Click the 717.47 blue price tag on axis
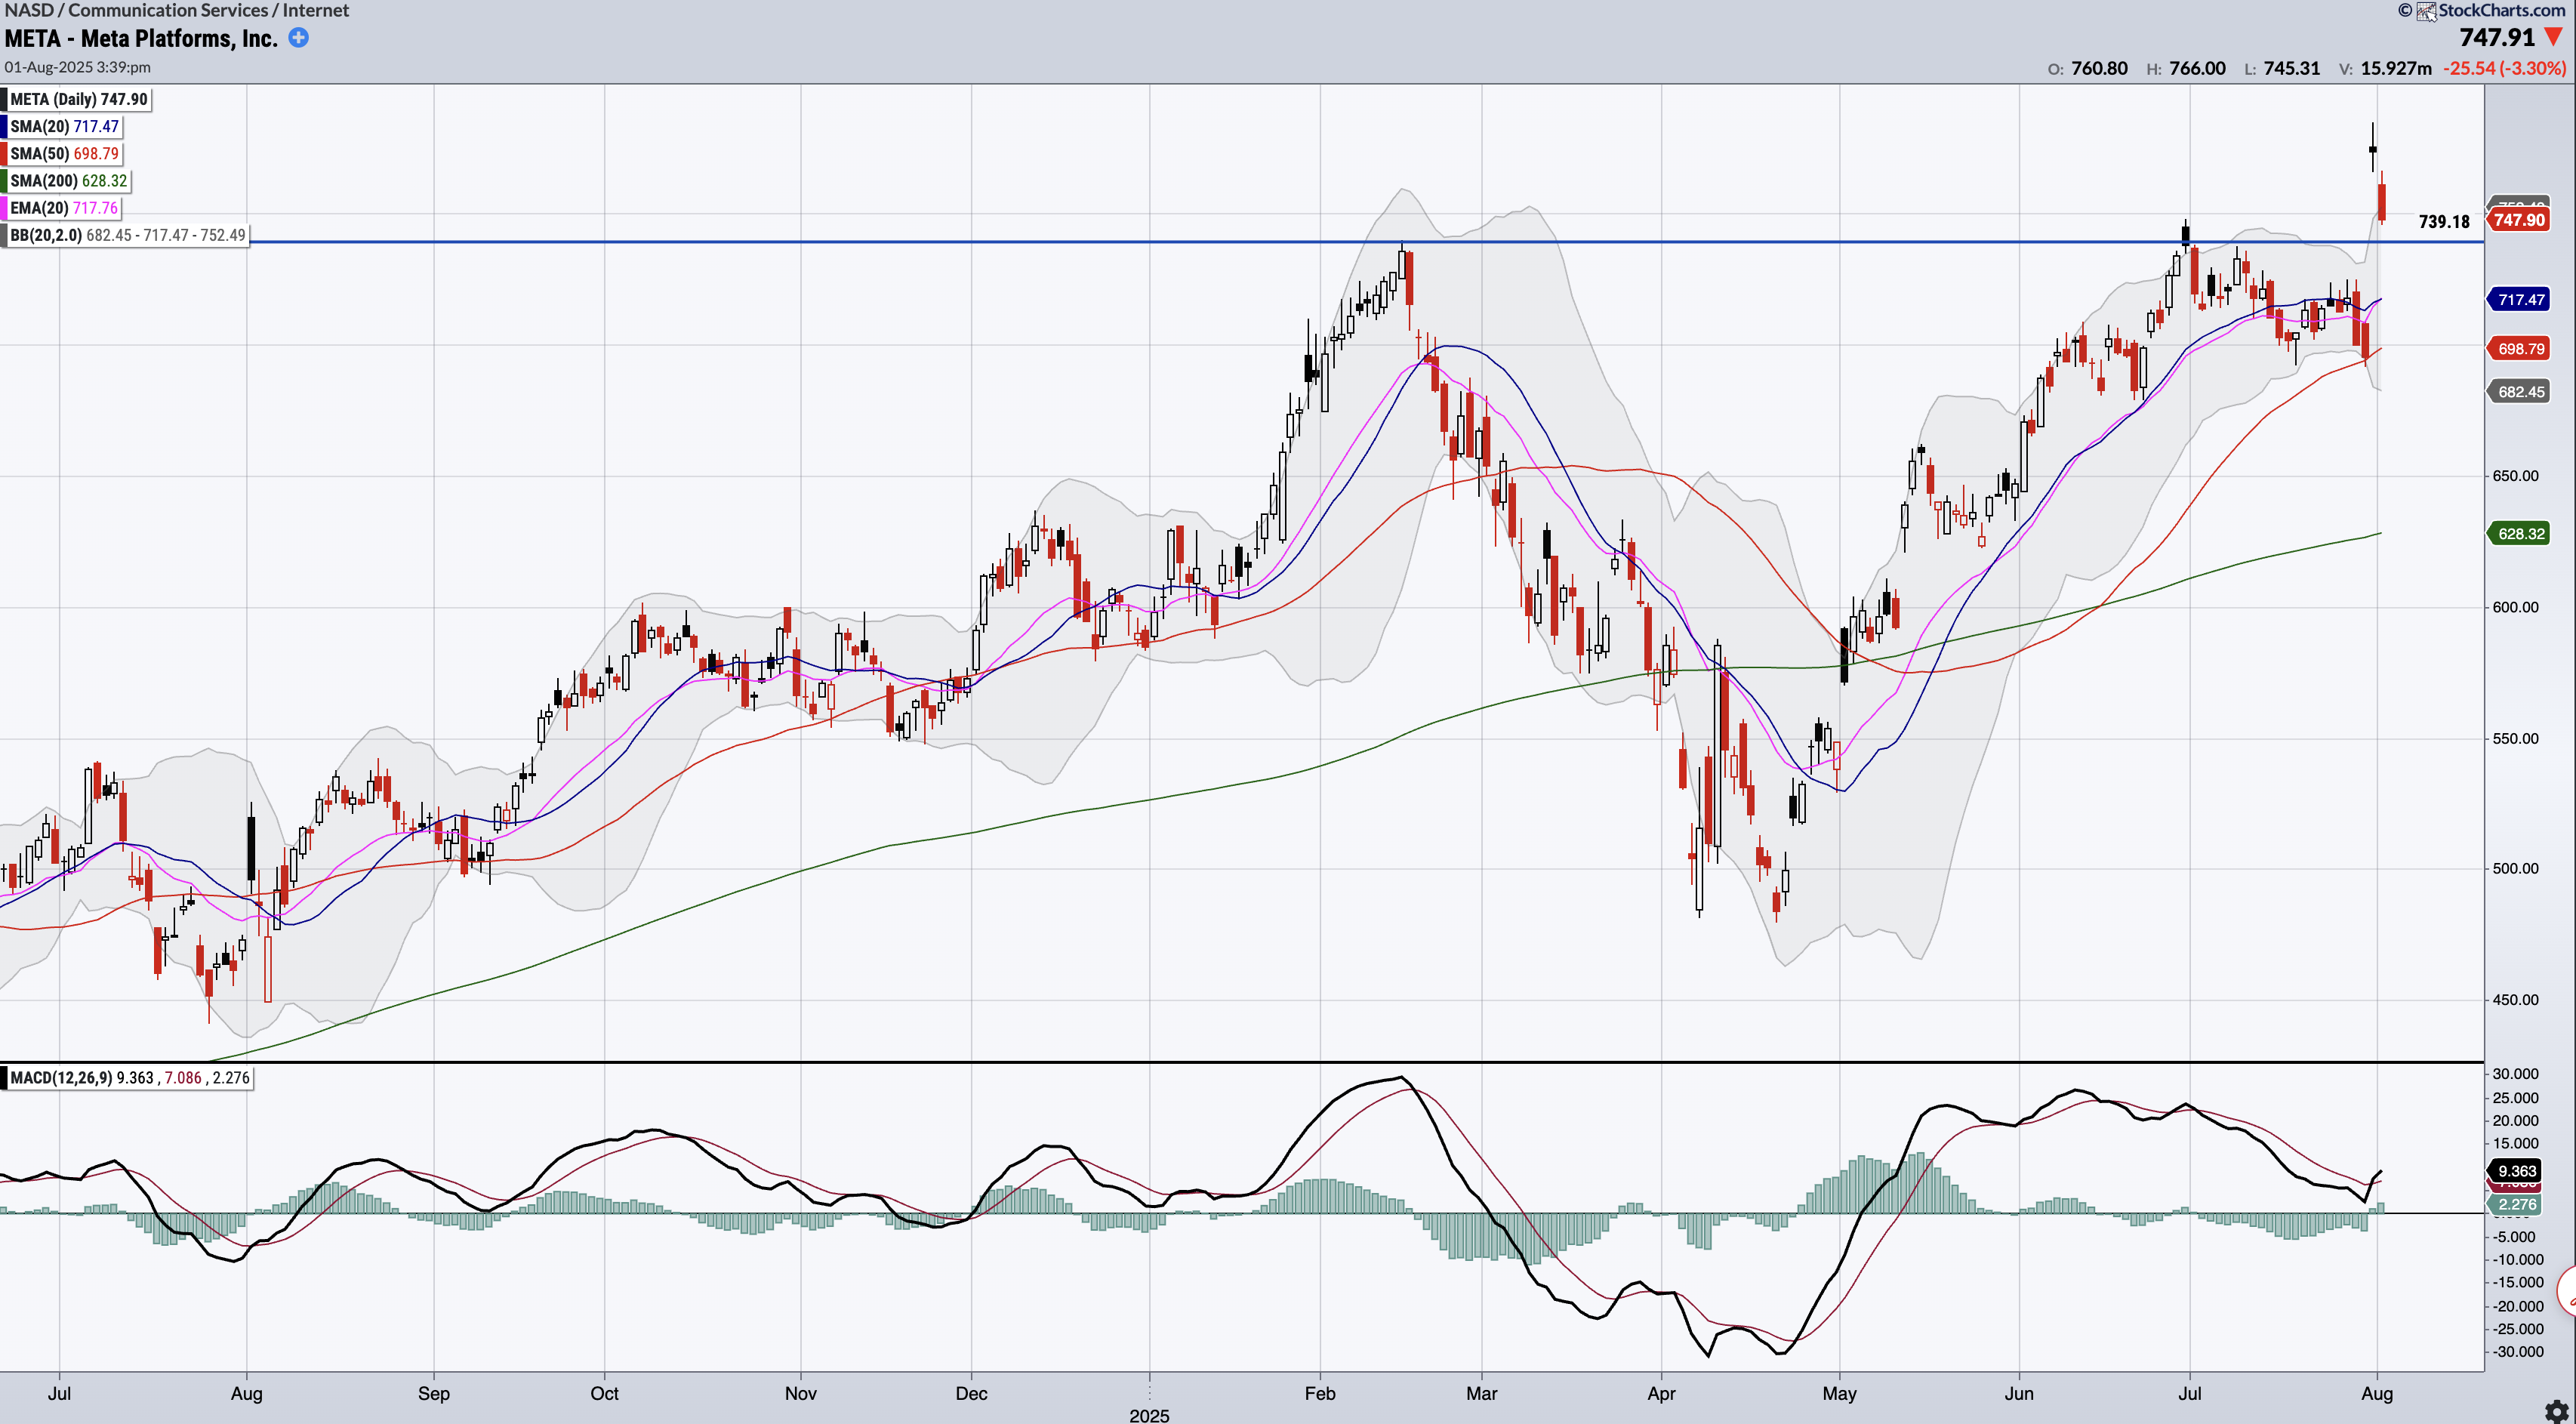Image resolution: width=2576 pixels, height=1424 pixels. [x=2519, y=299]
